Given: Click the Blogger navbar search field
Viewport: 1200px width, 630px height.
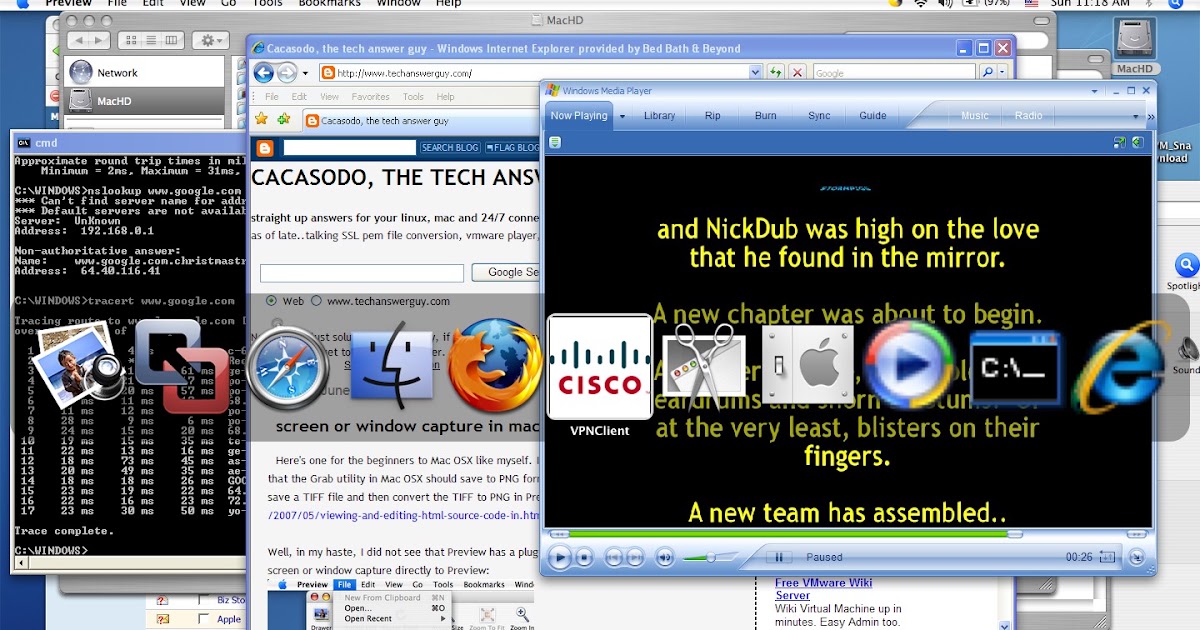Looking at the screenshot, I should [x=349, y=148].
